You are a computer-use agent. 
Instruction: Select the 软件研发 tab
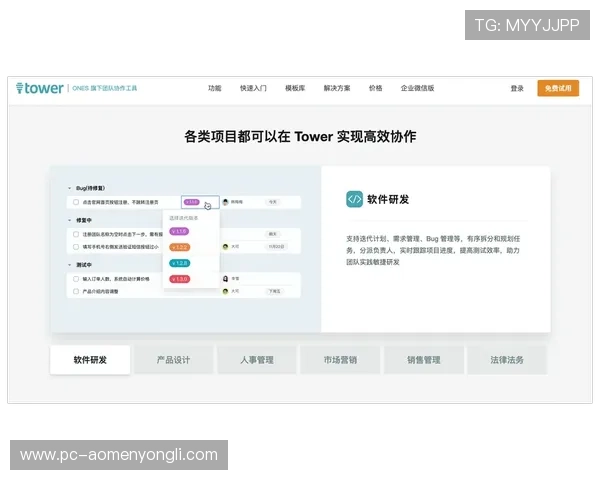coord(90,360)
